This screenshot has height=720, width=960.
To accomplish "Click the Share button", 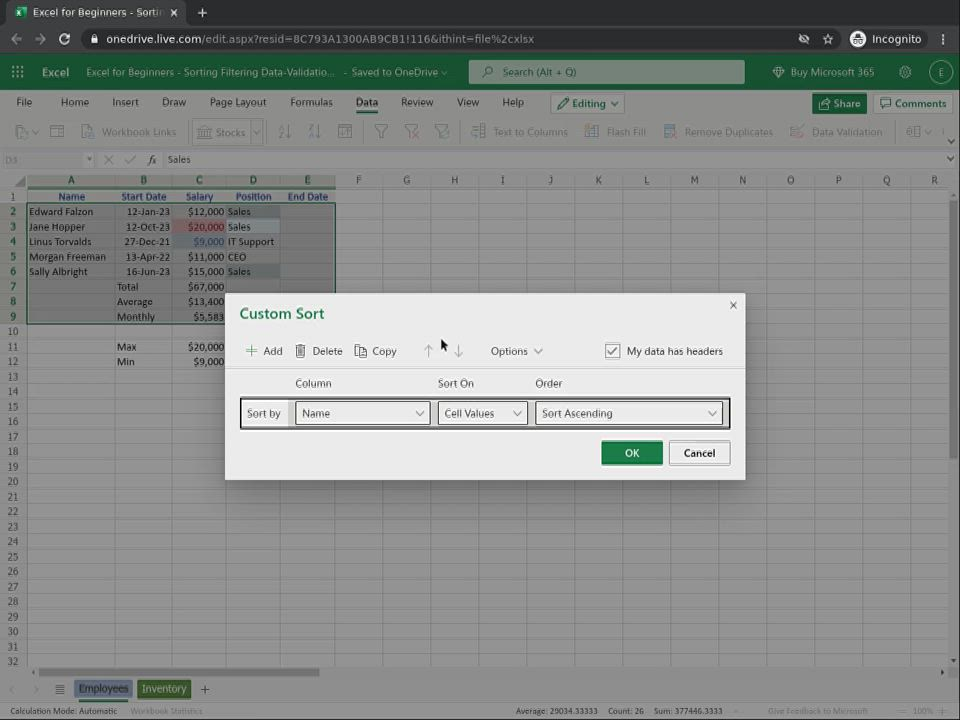I will pyautogui.click(x=839, y=103).
